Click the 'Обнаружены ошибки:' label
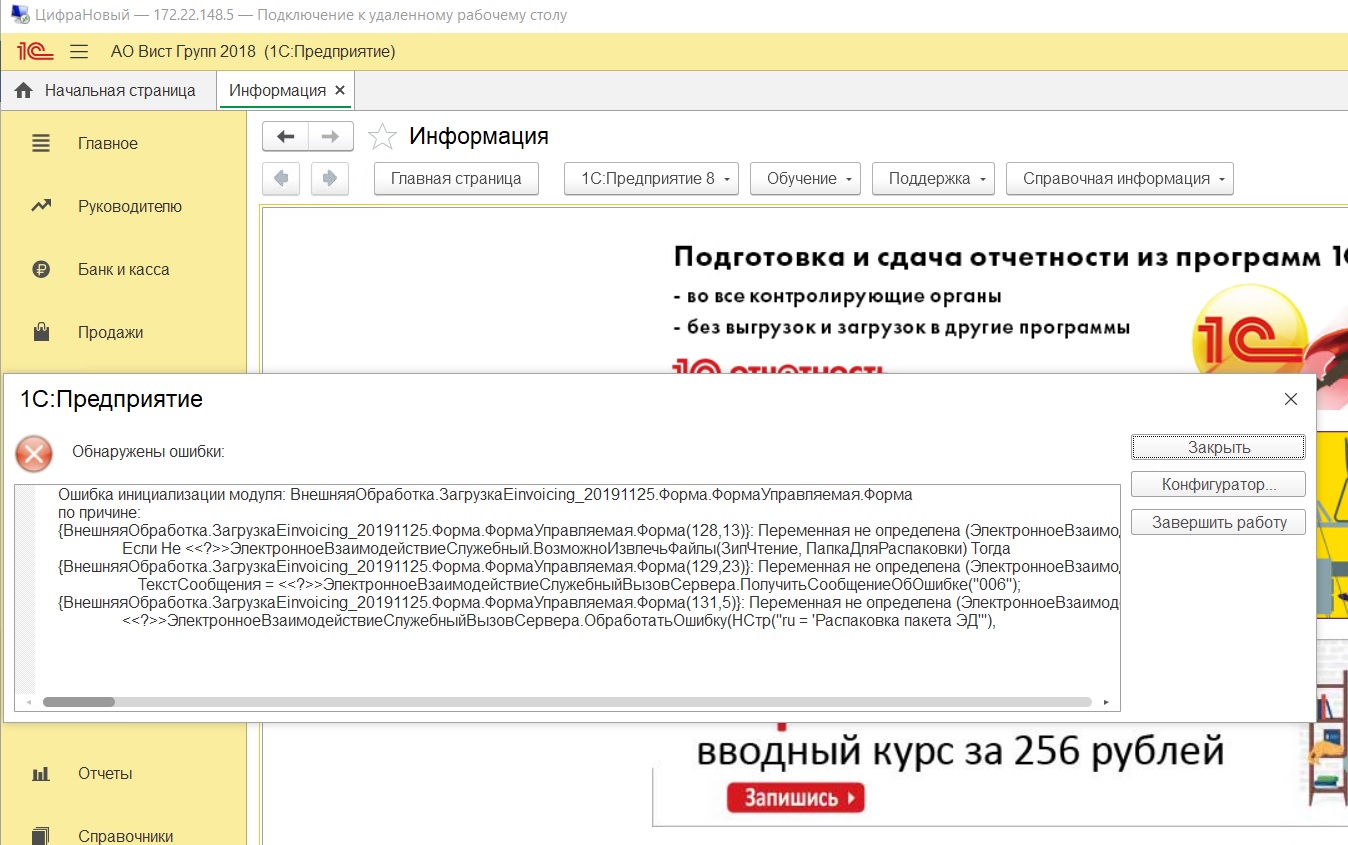 [148, 452]
